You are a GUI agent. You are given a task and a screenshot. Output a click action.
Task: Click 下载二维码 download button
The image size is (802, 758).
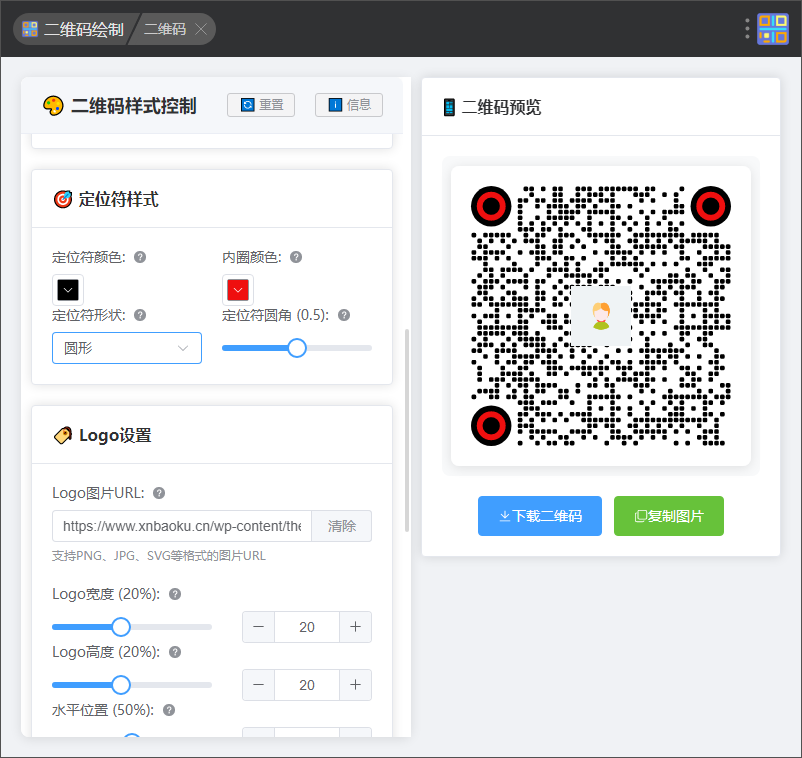pyautogui.click(x=540, y=516)
